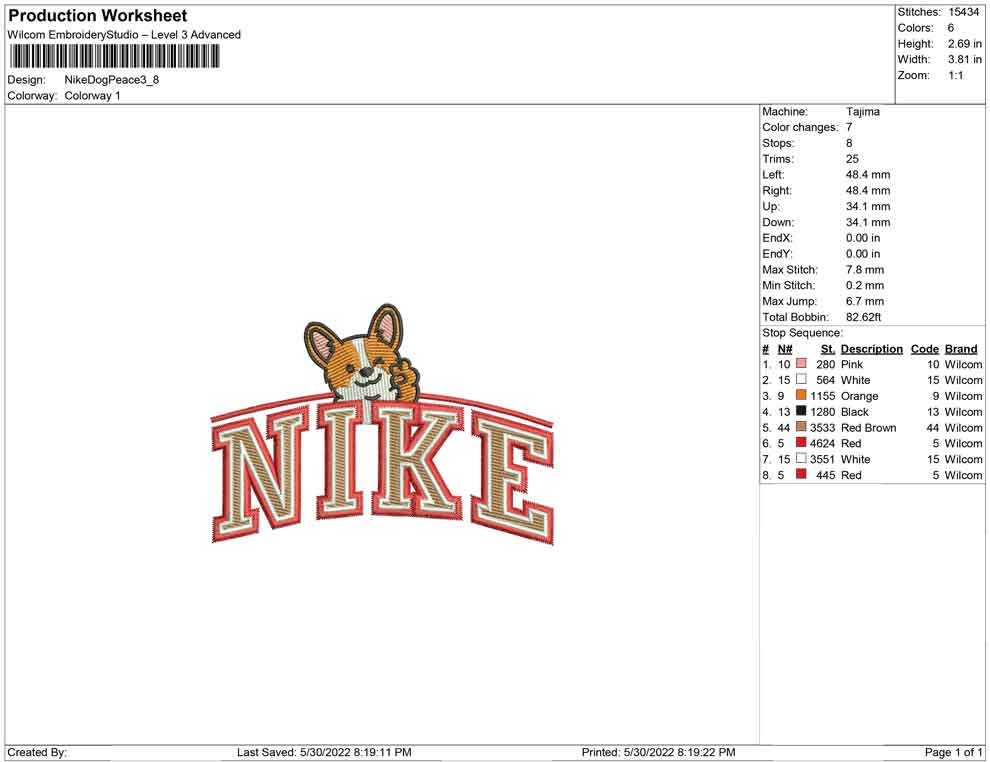Click the Right value 48.4 mm
The height and width of the screenshot is (762, 990).
(868, 191)
